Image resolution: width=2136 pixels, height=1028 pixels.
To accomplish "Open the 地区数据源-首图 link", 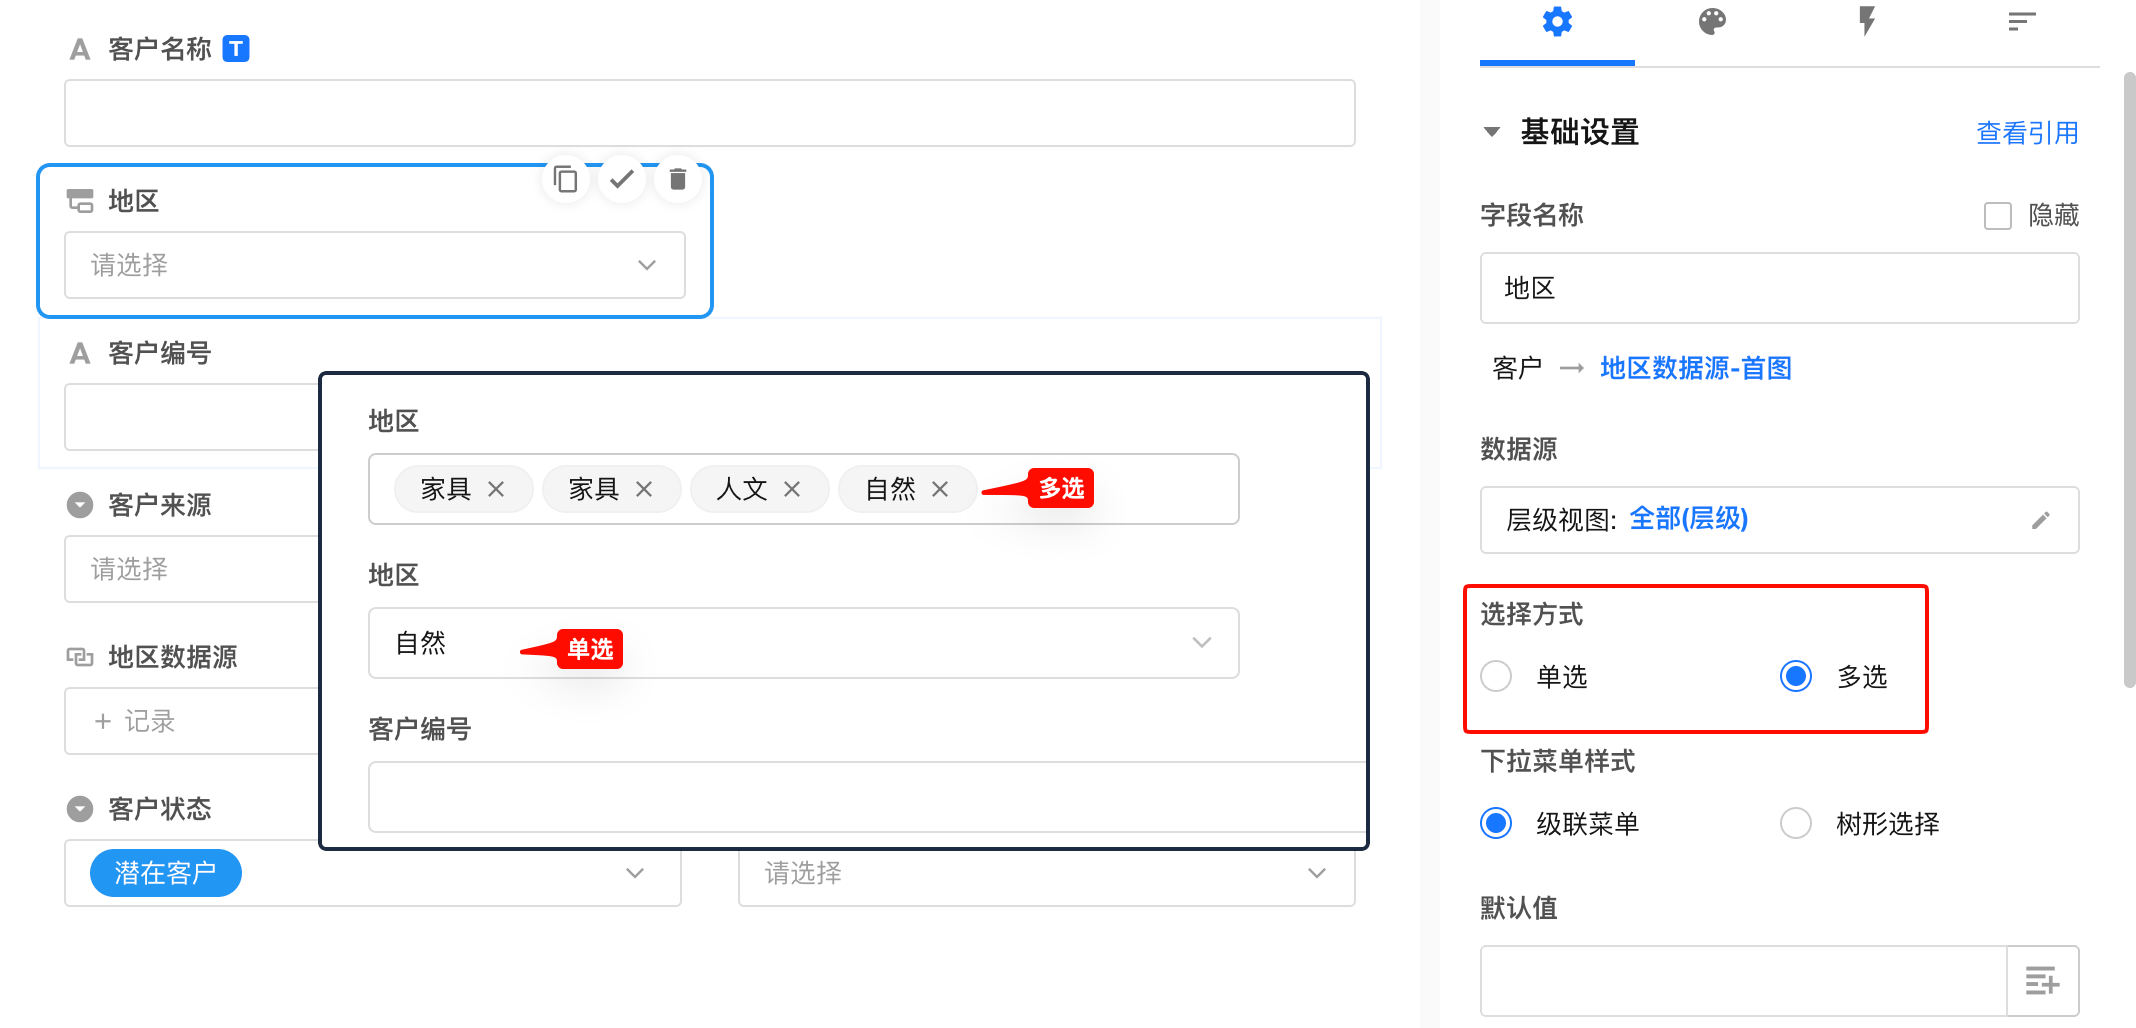I will click(x=1695, y=368).
